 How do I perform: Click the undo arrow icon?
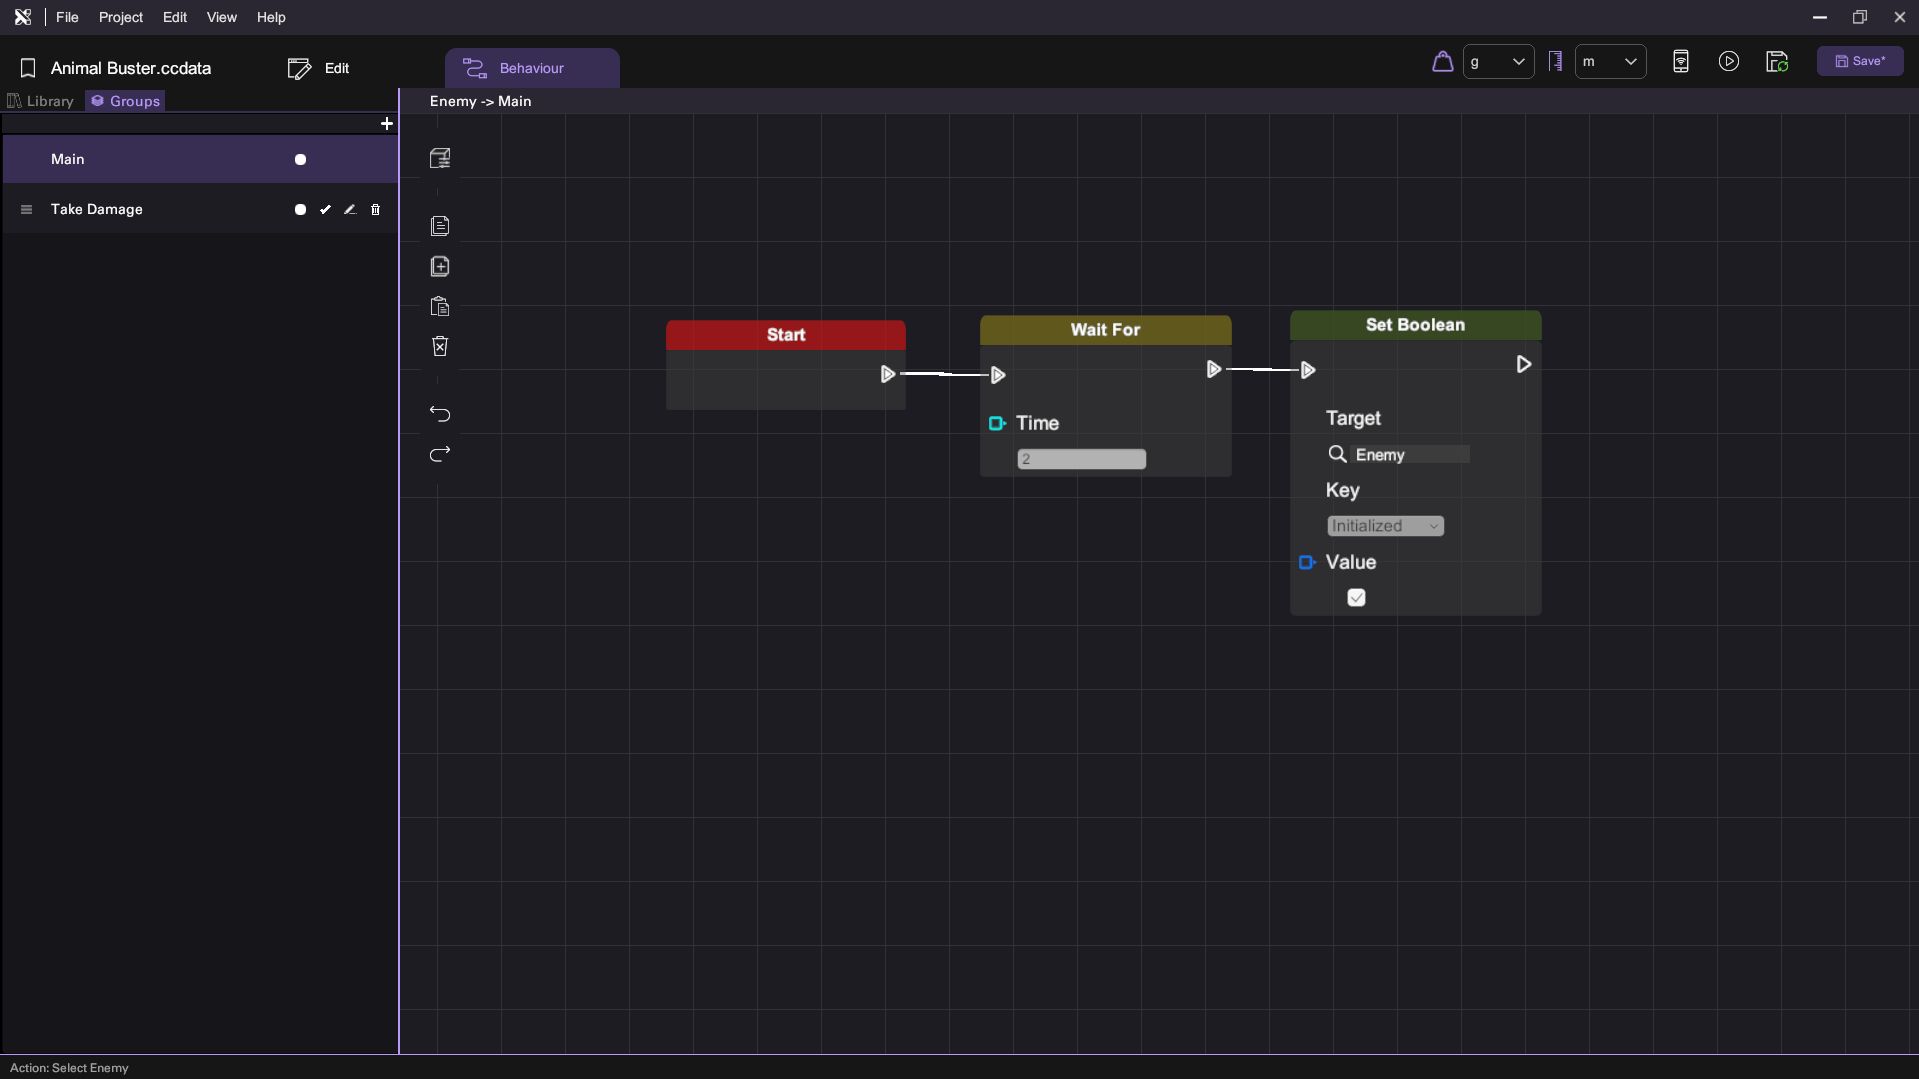(440, 414)
